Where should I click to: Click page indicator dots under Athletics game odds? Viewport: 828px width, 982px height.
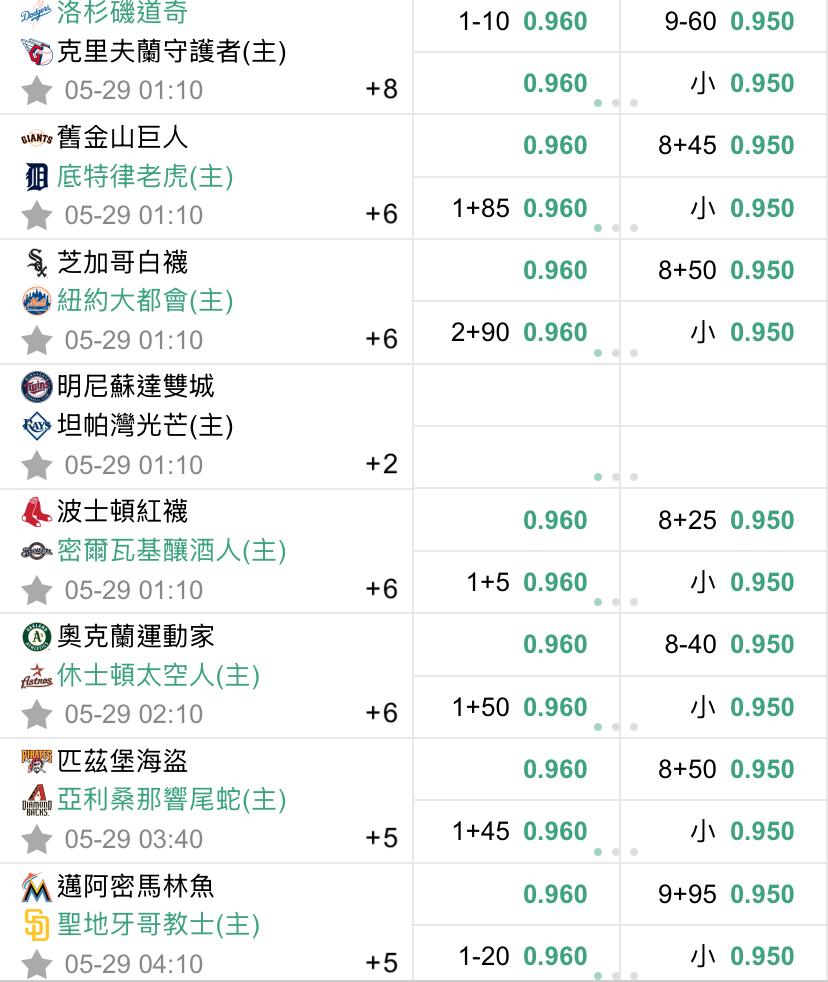coord(616,727)
